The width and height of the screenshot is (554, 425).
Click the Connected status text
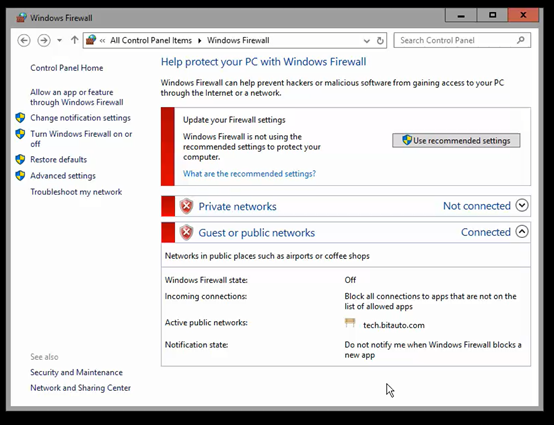point(486,232)
